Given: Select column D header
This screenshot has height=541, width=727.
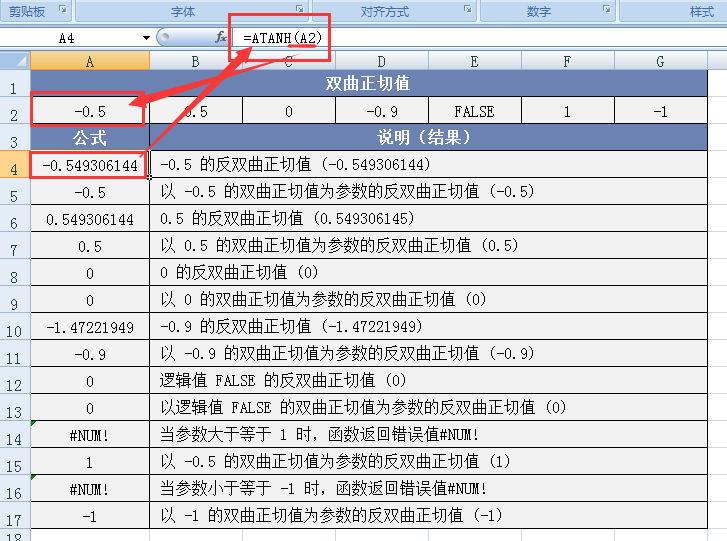Looking at the screenshot, I should tap(382, 61).
